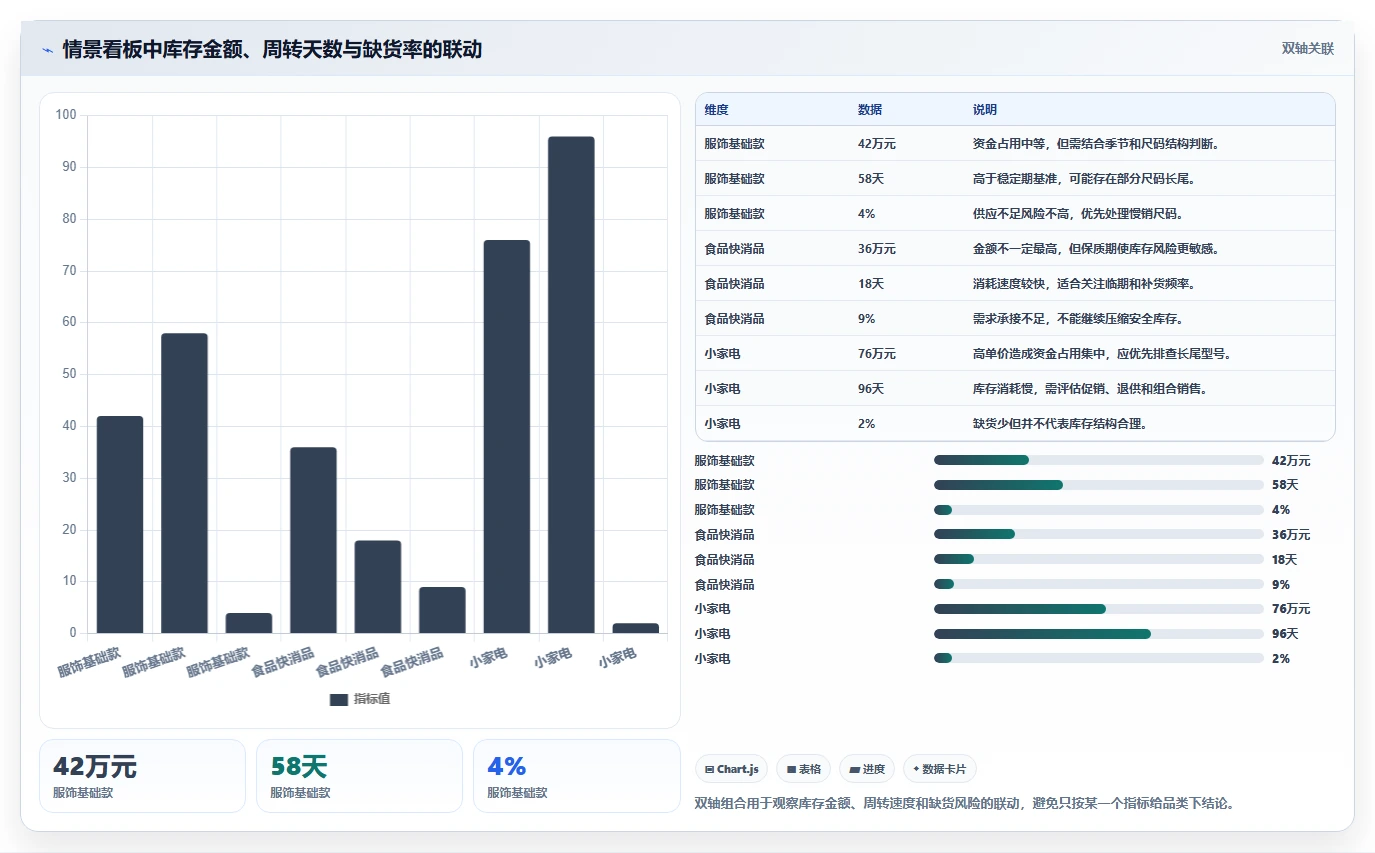Click description 缺货少但并不代表库存结构合理。
The width and height of the screenshot is (1375, 853).
click(x=1060, y=424)
